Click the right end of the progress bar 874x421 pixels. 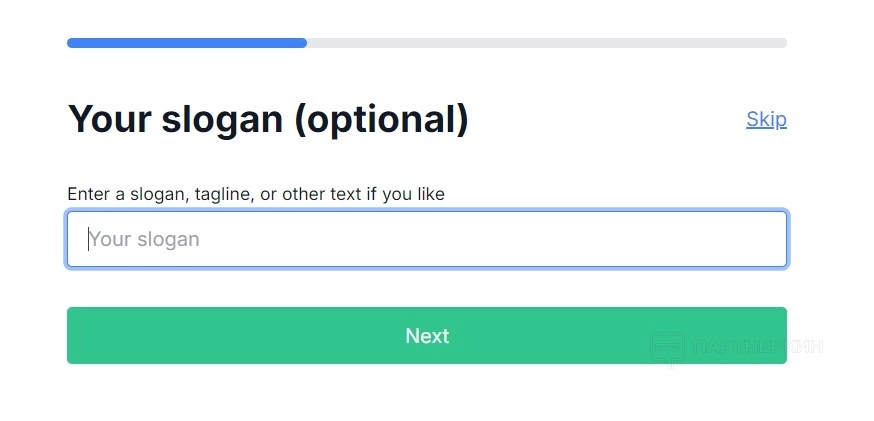tap(782, 43)
